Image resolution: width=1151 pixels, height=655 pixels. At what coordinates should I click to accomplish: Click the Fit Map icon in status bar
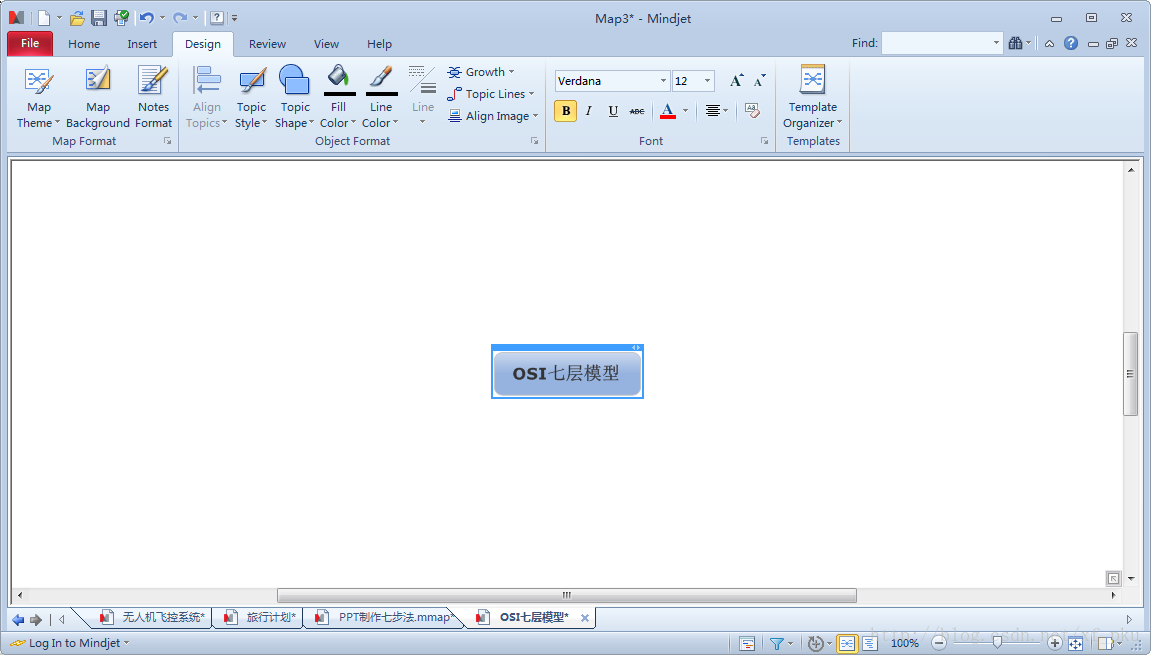click(x=1075, y=643)
